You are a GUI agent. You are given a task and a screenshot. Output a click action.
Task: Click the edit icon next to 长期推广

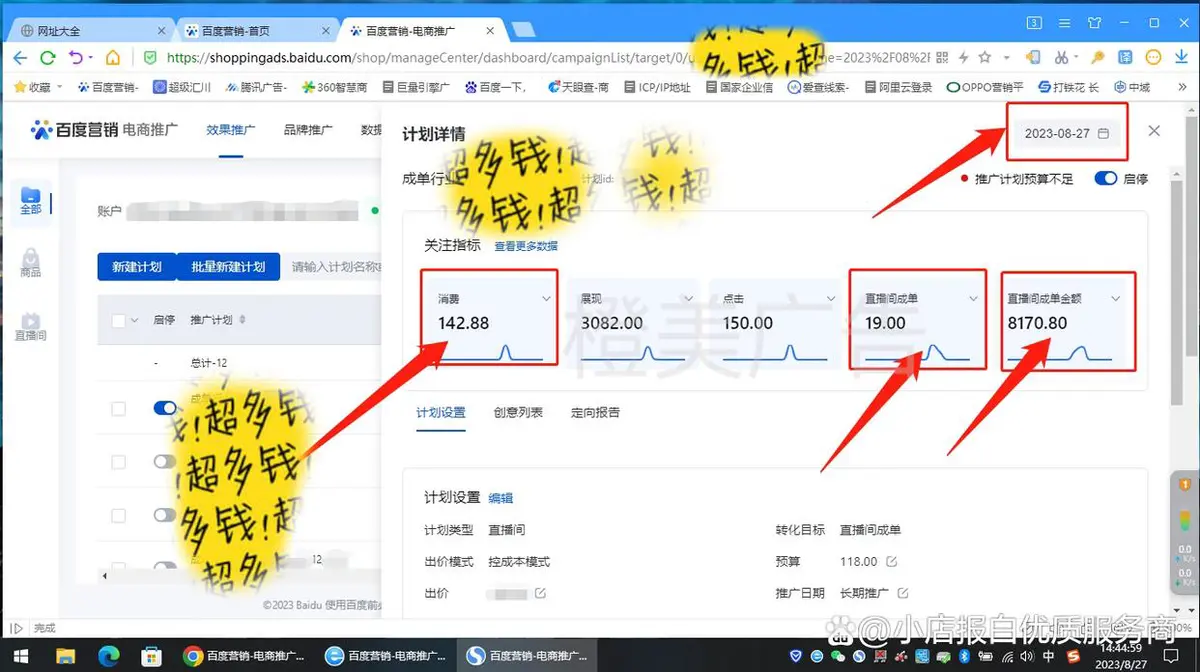pyautogui.click(x=903, y=593)
